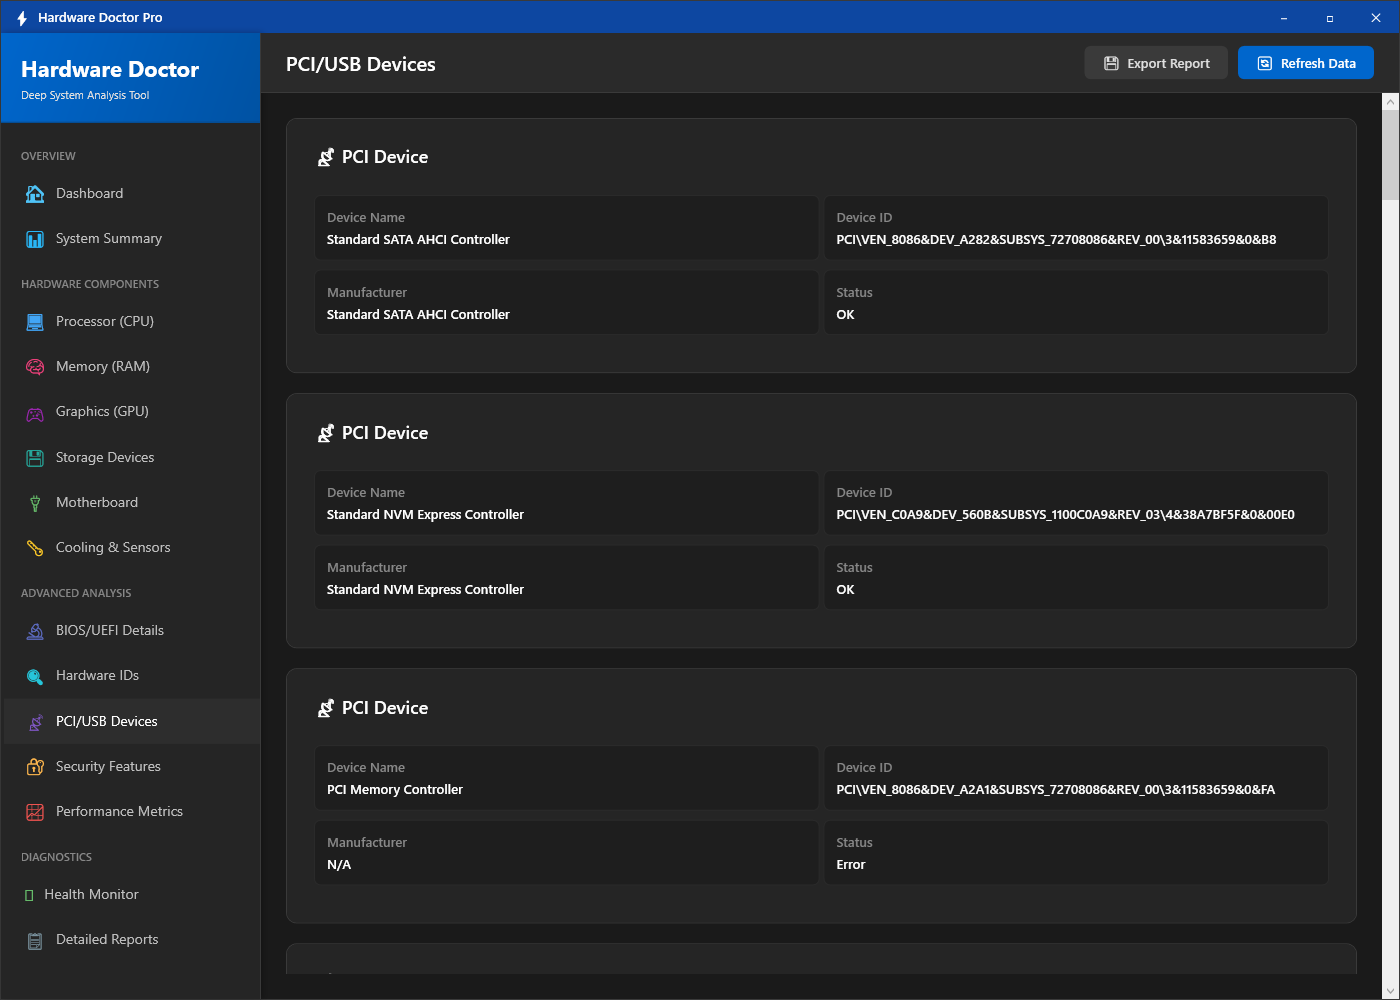1400x1000 pixels.
Task: Click the lightning bolt app icon in title bar
Action: click(x=22, y=18)
